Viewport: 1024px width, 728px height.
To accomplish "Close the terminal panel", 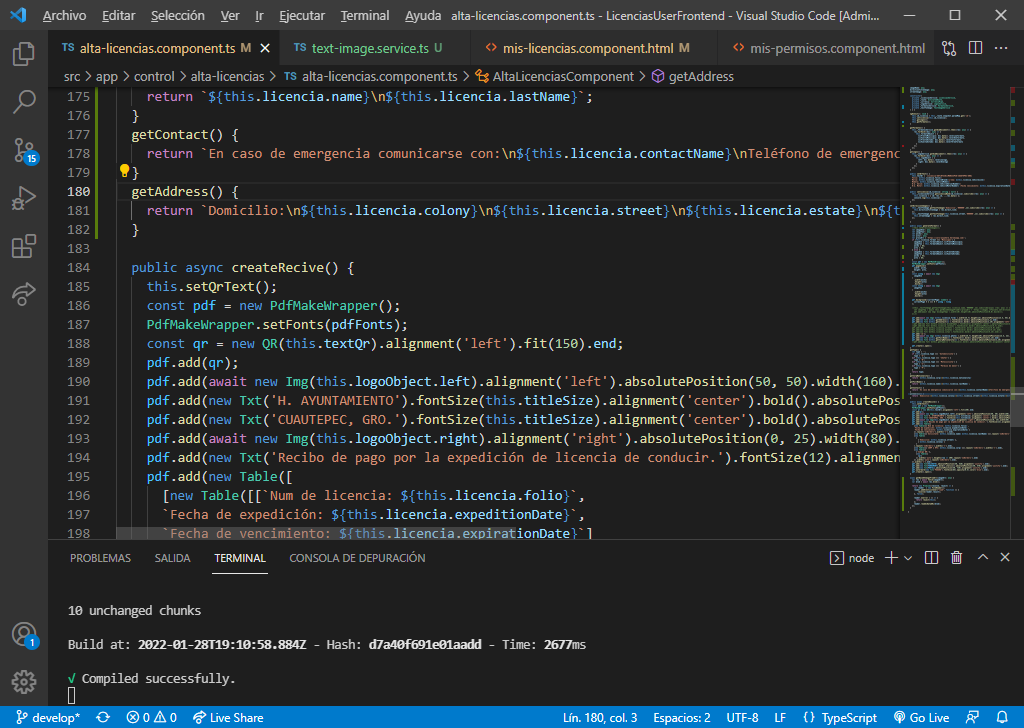I will coord(1005,557).
